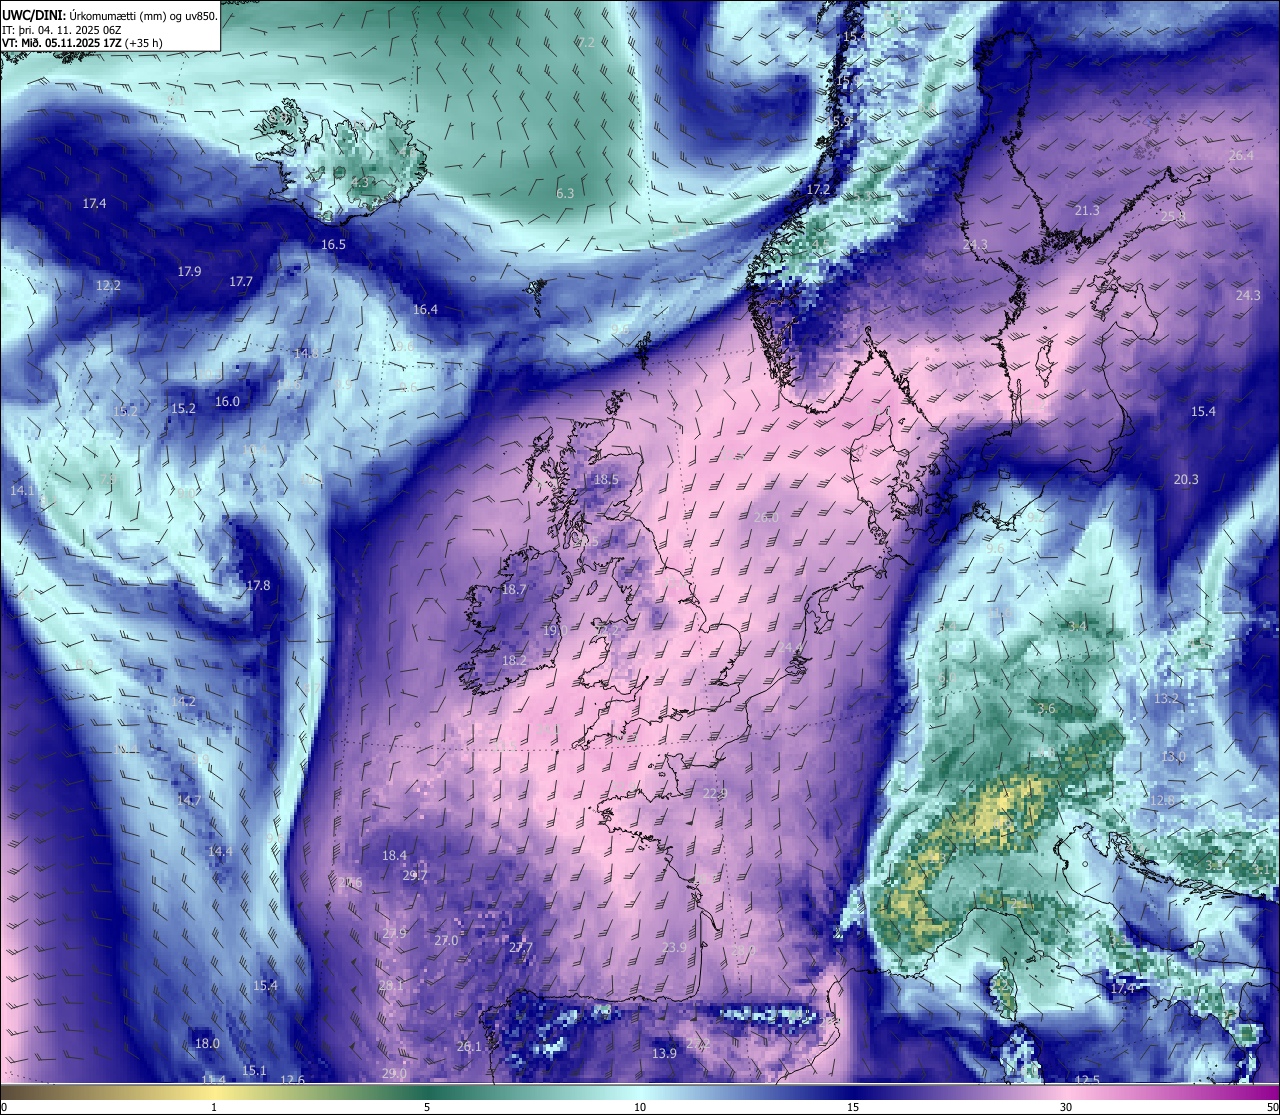
Task: Click the 27.0 map value
Action: 446,940
